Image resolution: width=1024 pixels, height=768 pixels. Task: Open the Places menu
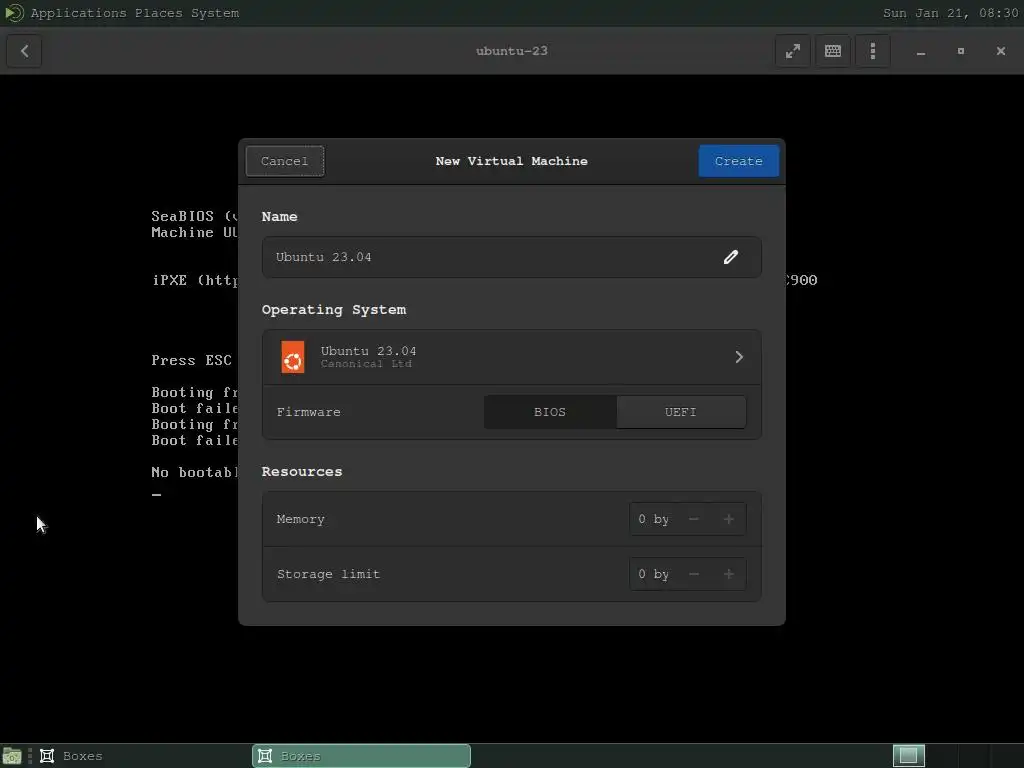(x=159, y=13)
